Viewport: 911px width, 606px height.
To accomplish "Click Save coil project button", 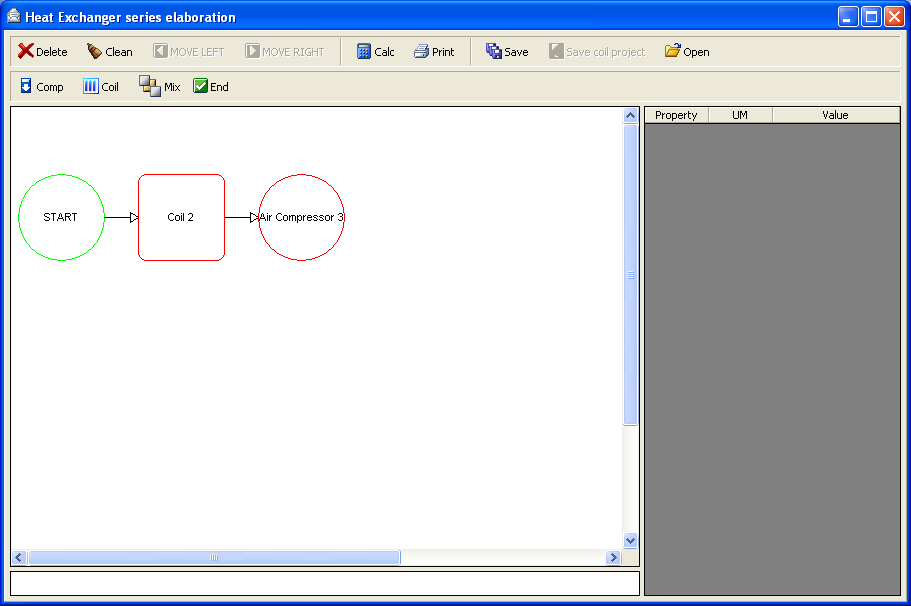I will [x=597, y=52].
